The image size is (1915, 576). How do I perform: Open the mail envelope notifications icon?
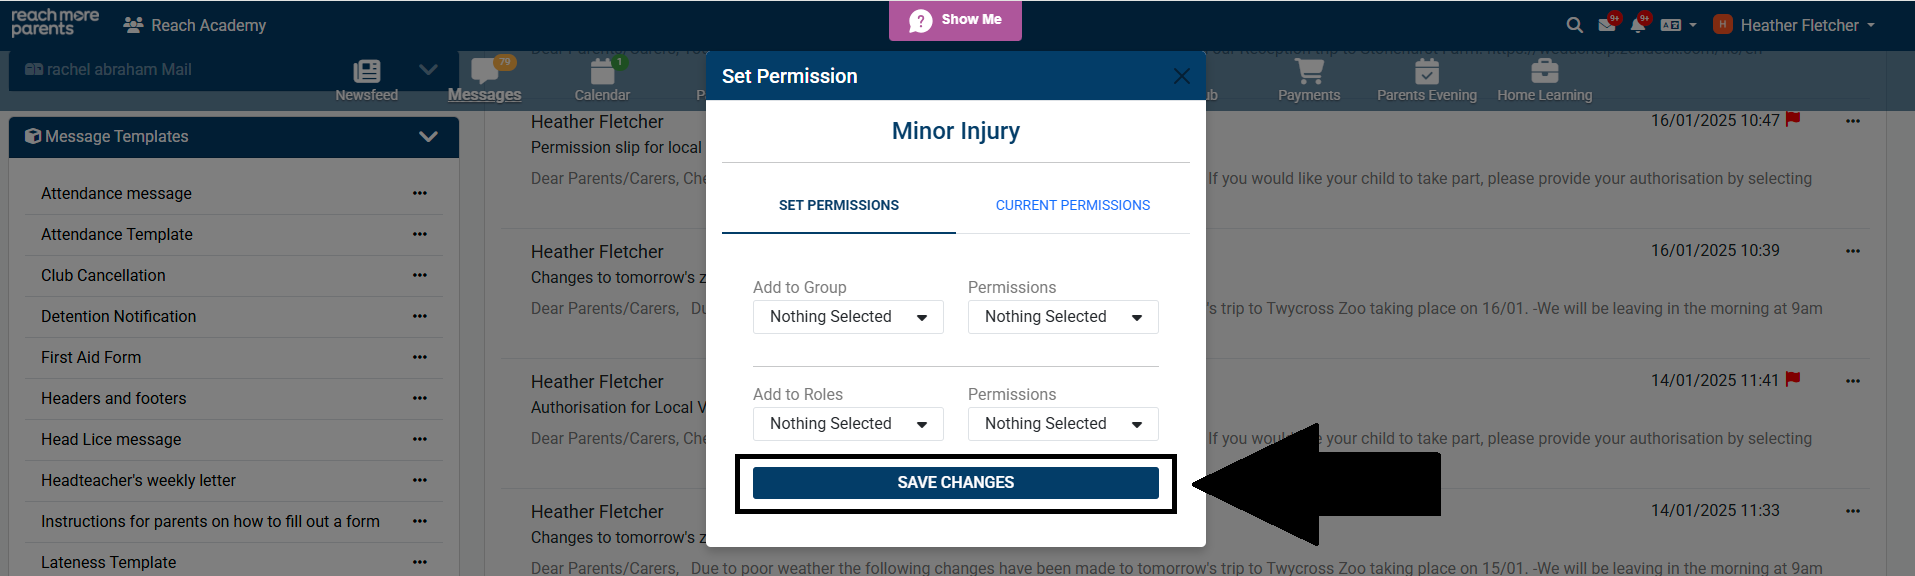(x=1607, y=25)
